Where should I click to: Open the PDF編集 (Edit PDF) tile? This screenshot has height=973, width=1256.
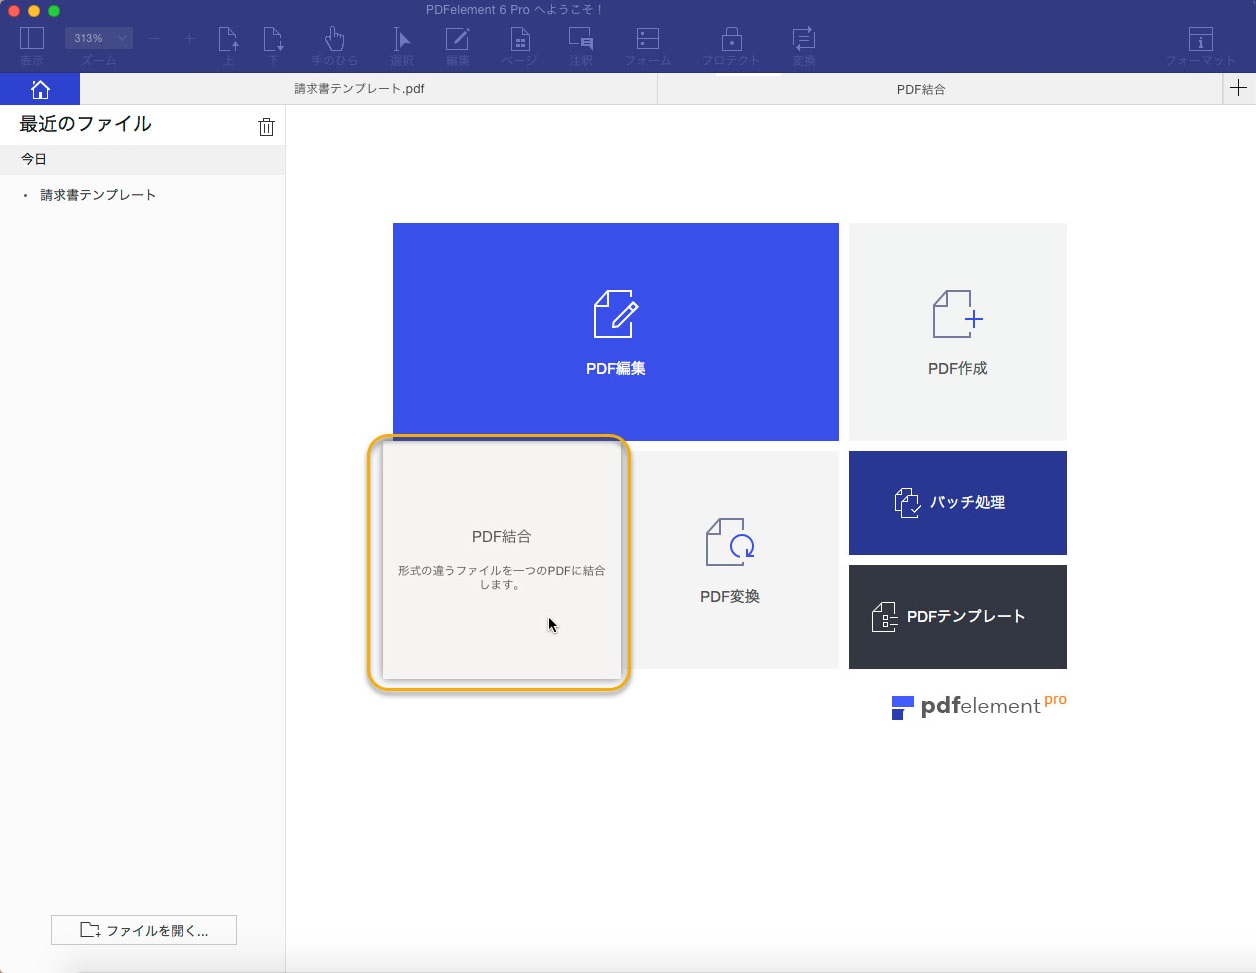[615, 332]
